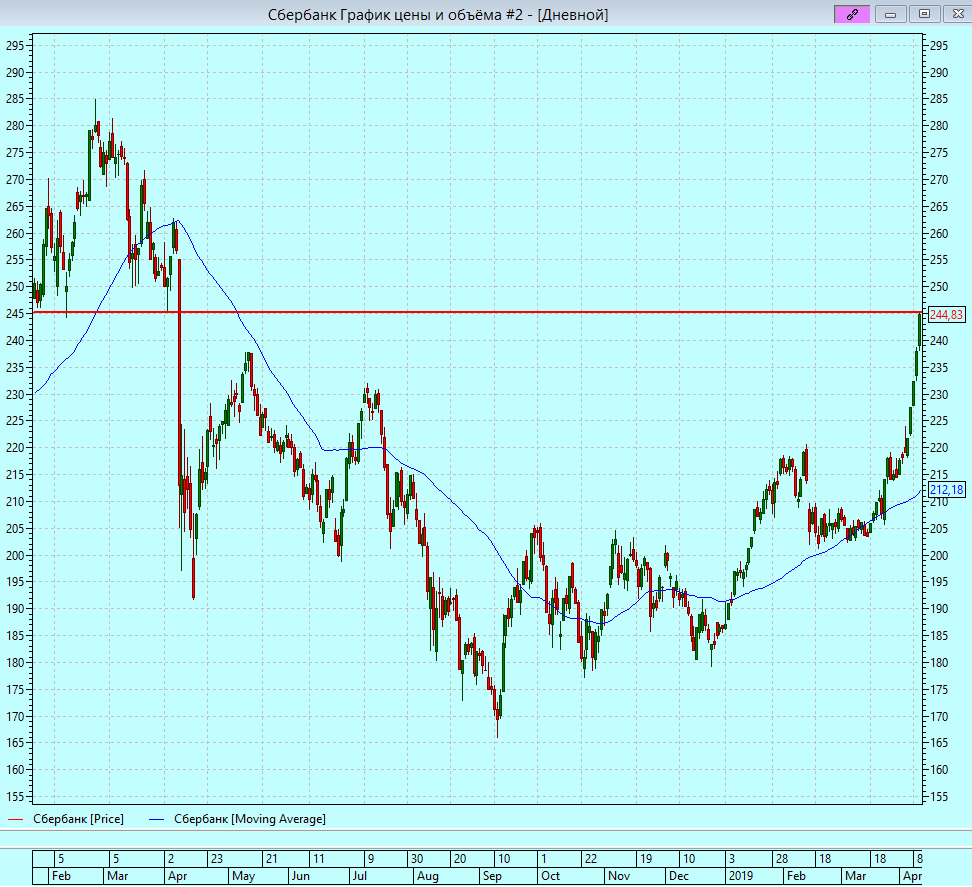972x887 pixels.
Task: Click the long red April crash candle
Action: point(180,372)
